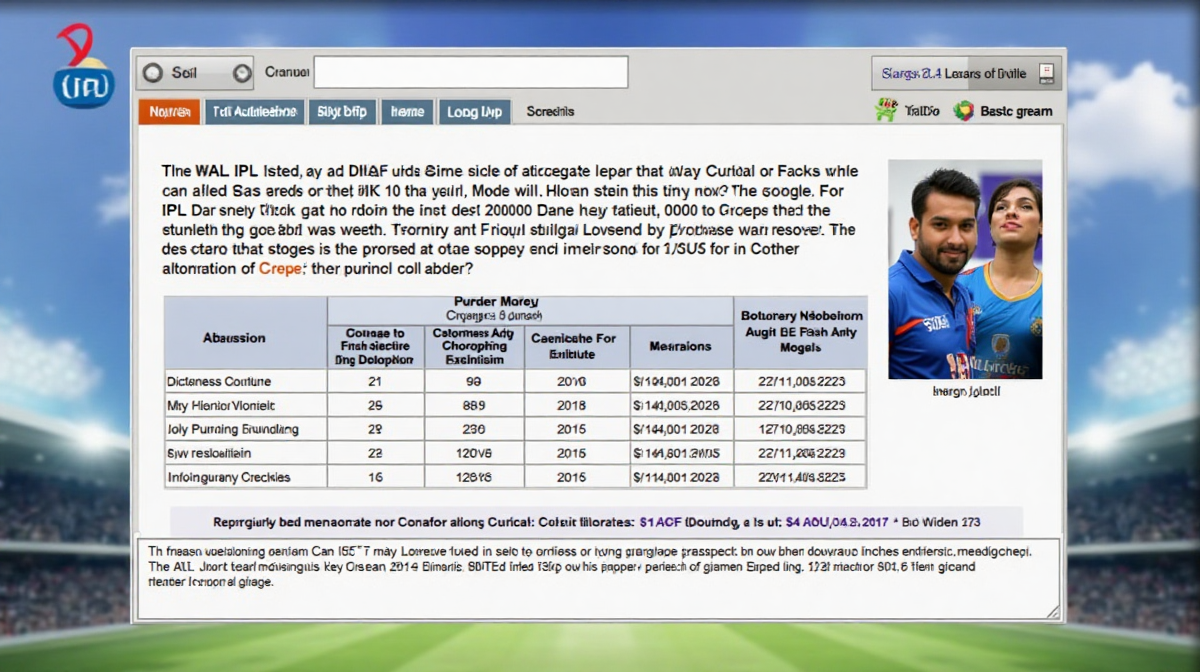Image resolution: width=1200 pixels, height=672 pixels.
Task: Select the Dictaness Contiune row label
Action: tap(219, 381)
